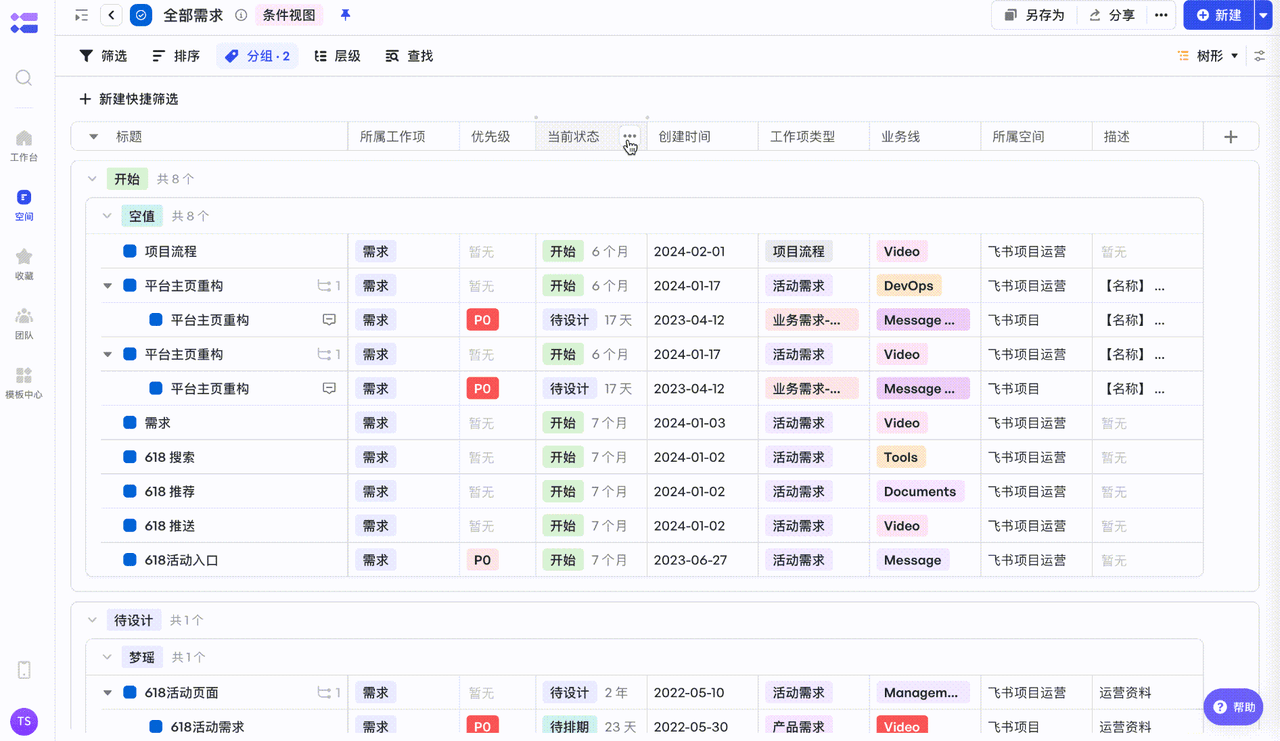
Task: Open dropdown arrow beside 新建 button
Action: pyautogui.click(x=1262, y=15)
